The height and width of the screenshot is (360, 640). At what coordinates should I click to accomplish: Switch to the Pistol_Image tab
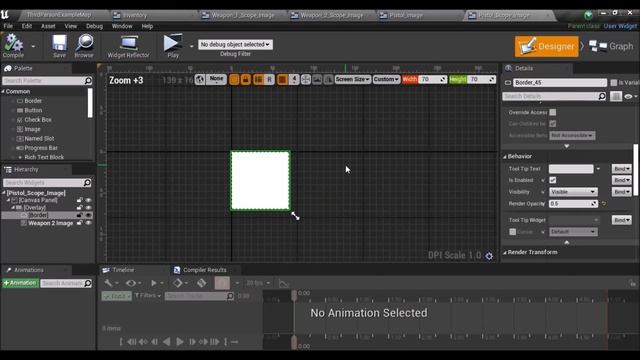tap(406, 16)
